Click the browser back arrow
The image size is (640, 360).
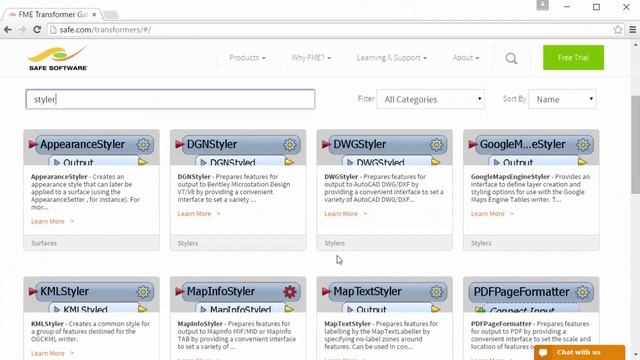pos(7,30)
